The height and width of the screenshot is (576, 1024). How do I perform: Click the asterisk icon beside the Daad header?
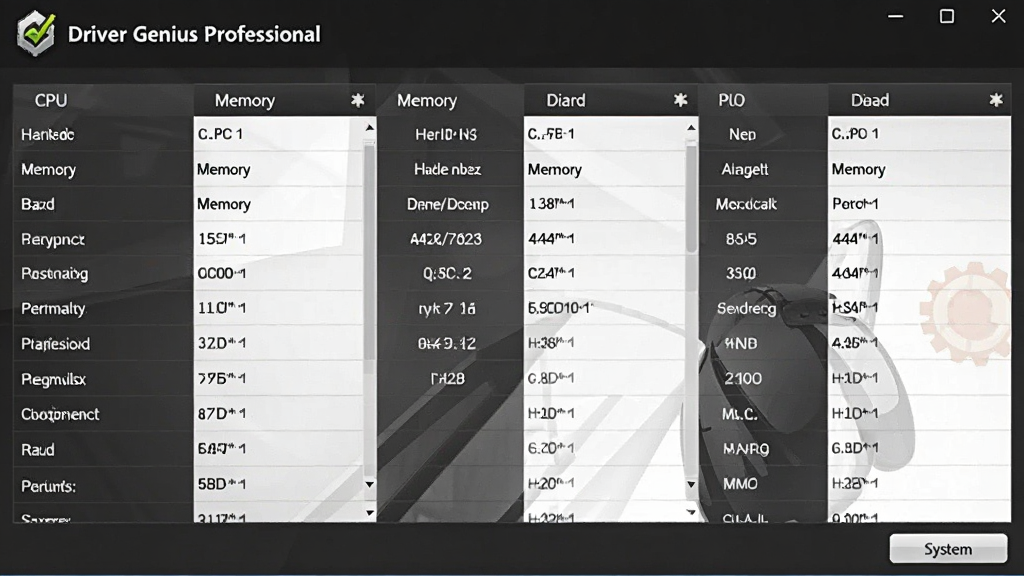995,100
